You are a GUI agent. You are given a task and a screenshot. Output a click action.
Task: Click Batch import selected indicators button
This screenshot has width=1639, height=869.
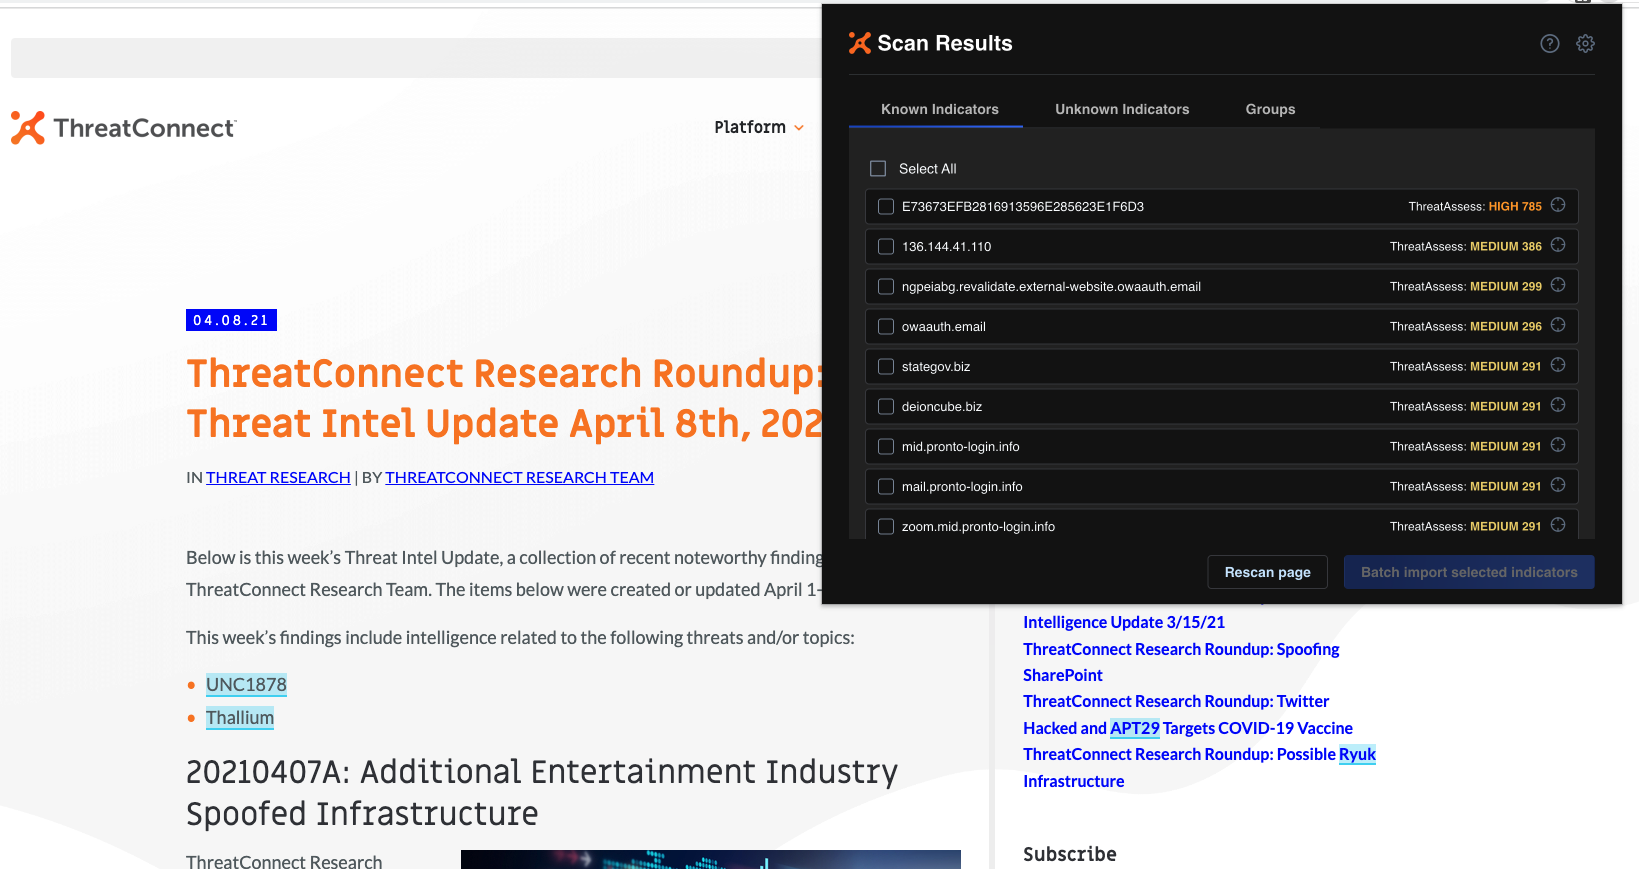tap(1469, 572)
